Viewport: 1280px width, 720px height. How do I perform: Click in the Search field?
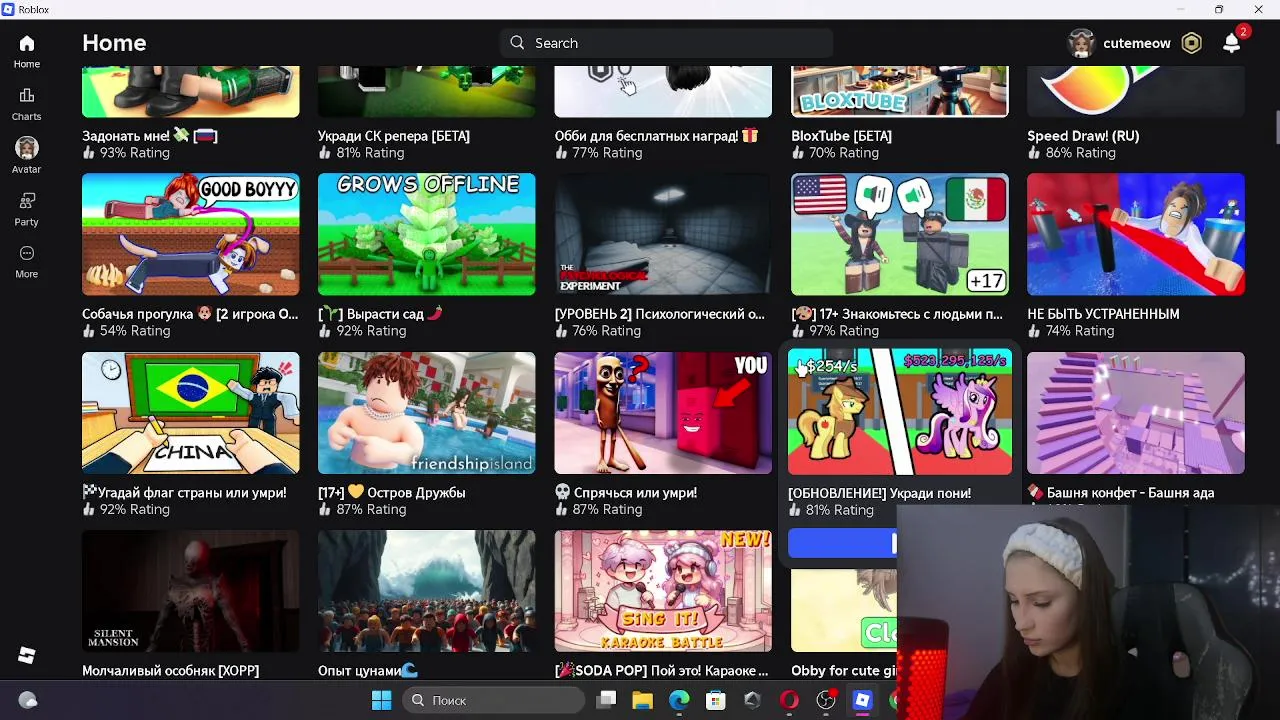click(666, 43)
